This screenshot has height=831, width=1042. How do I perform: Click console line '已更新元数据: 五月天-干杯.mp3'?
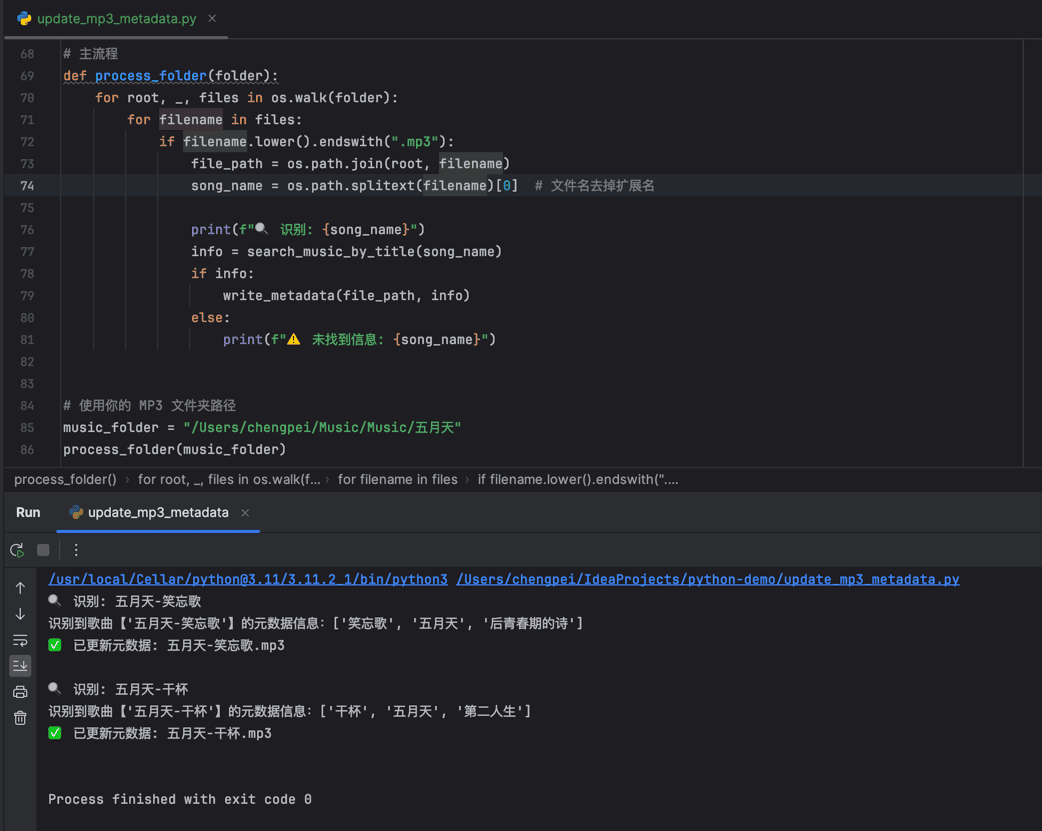(x=172, y=733)
